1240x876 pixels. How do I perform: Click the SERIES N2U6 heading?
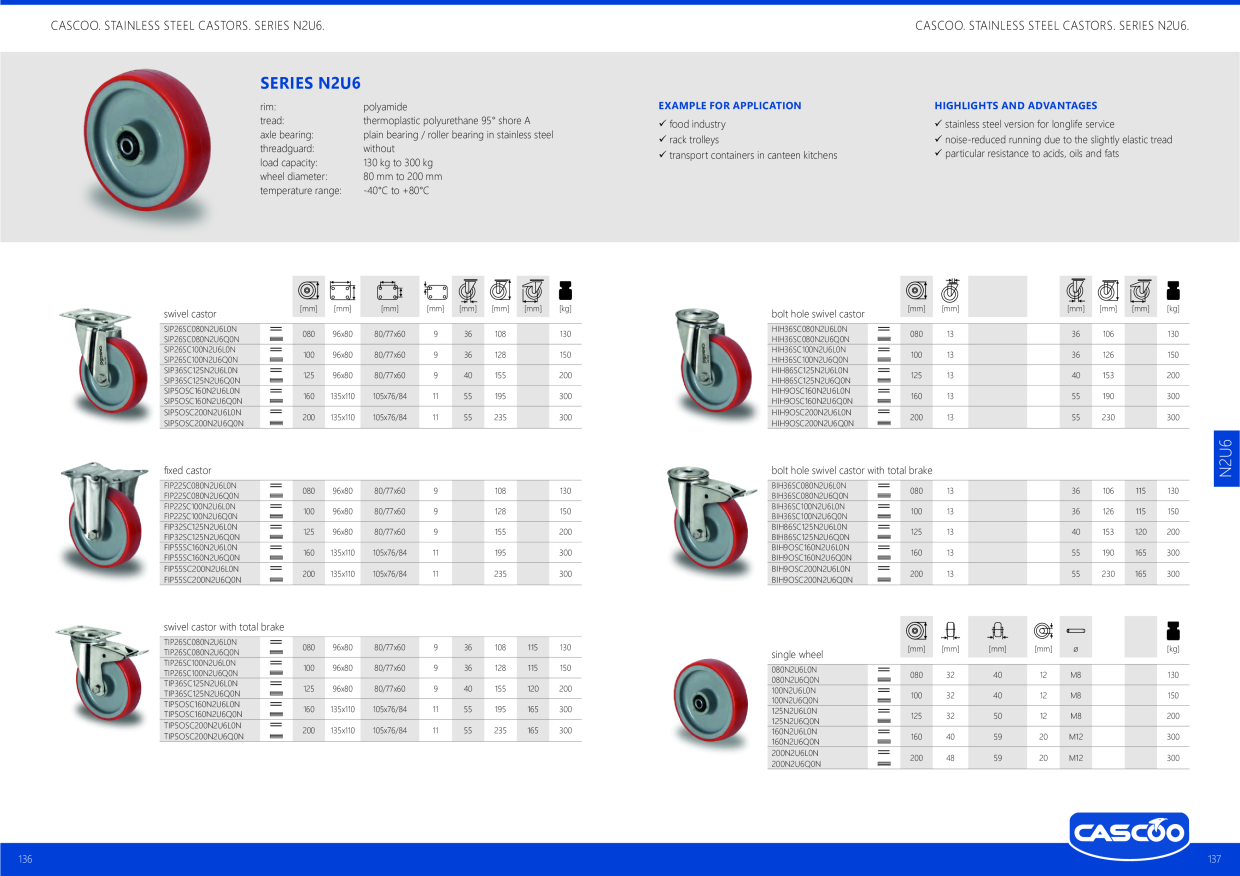tap(310, 83)
